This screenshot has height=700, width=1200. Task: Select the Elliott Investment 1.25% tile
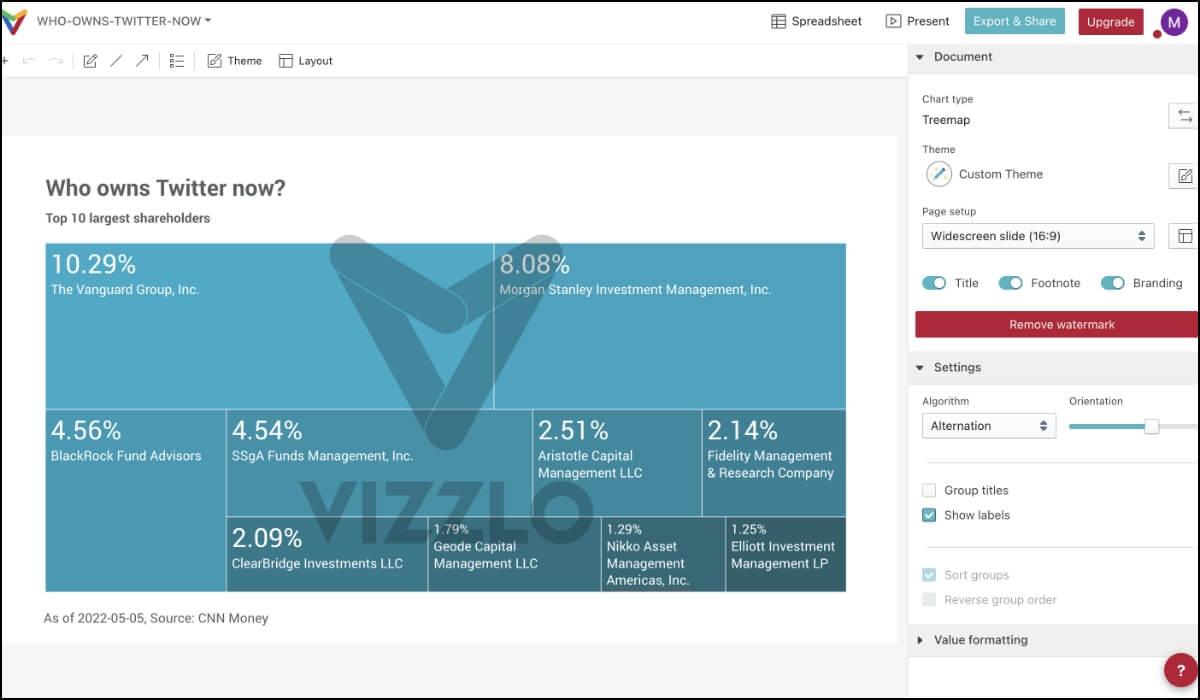click(786, 554)
